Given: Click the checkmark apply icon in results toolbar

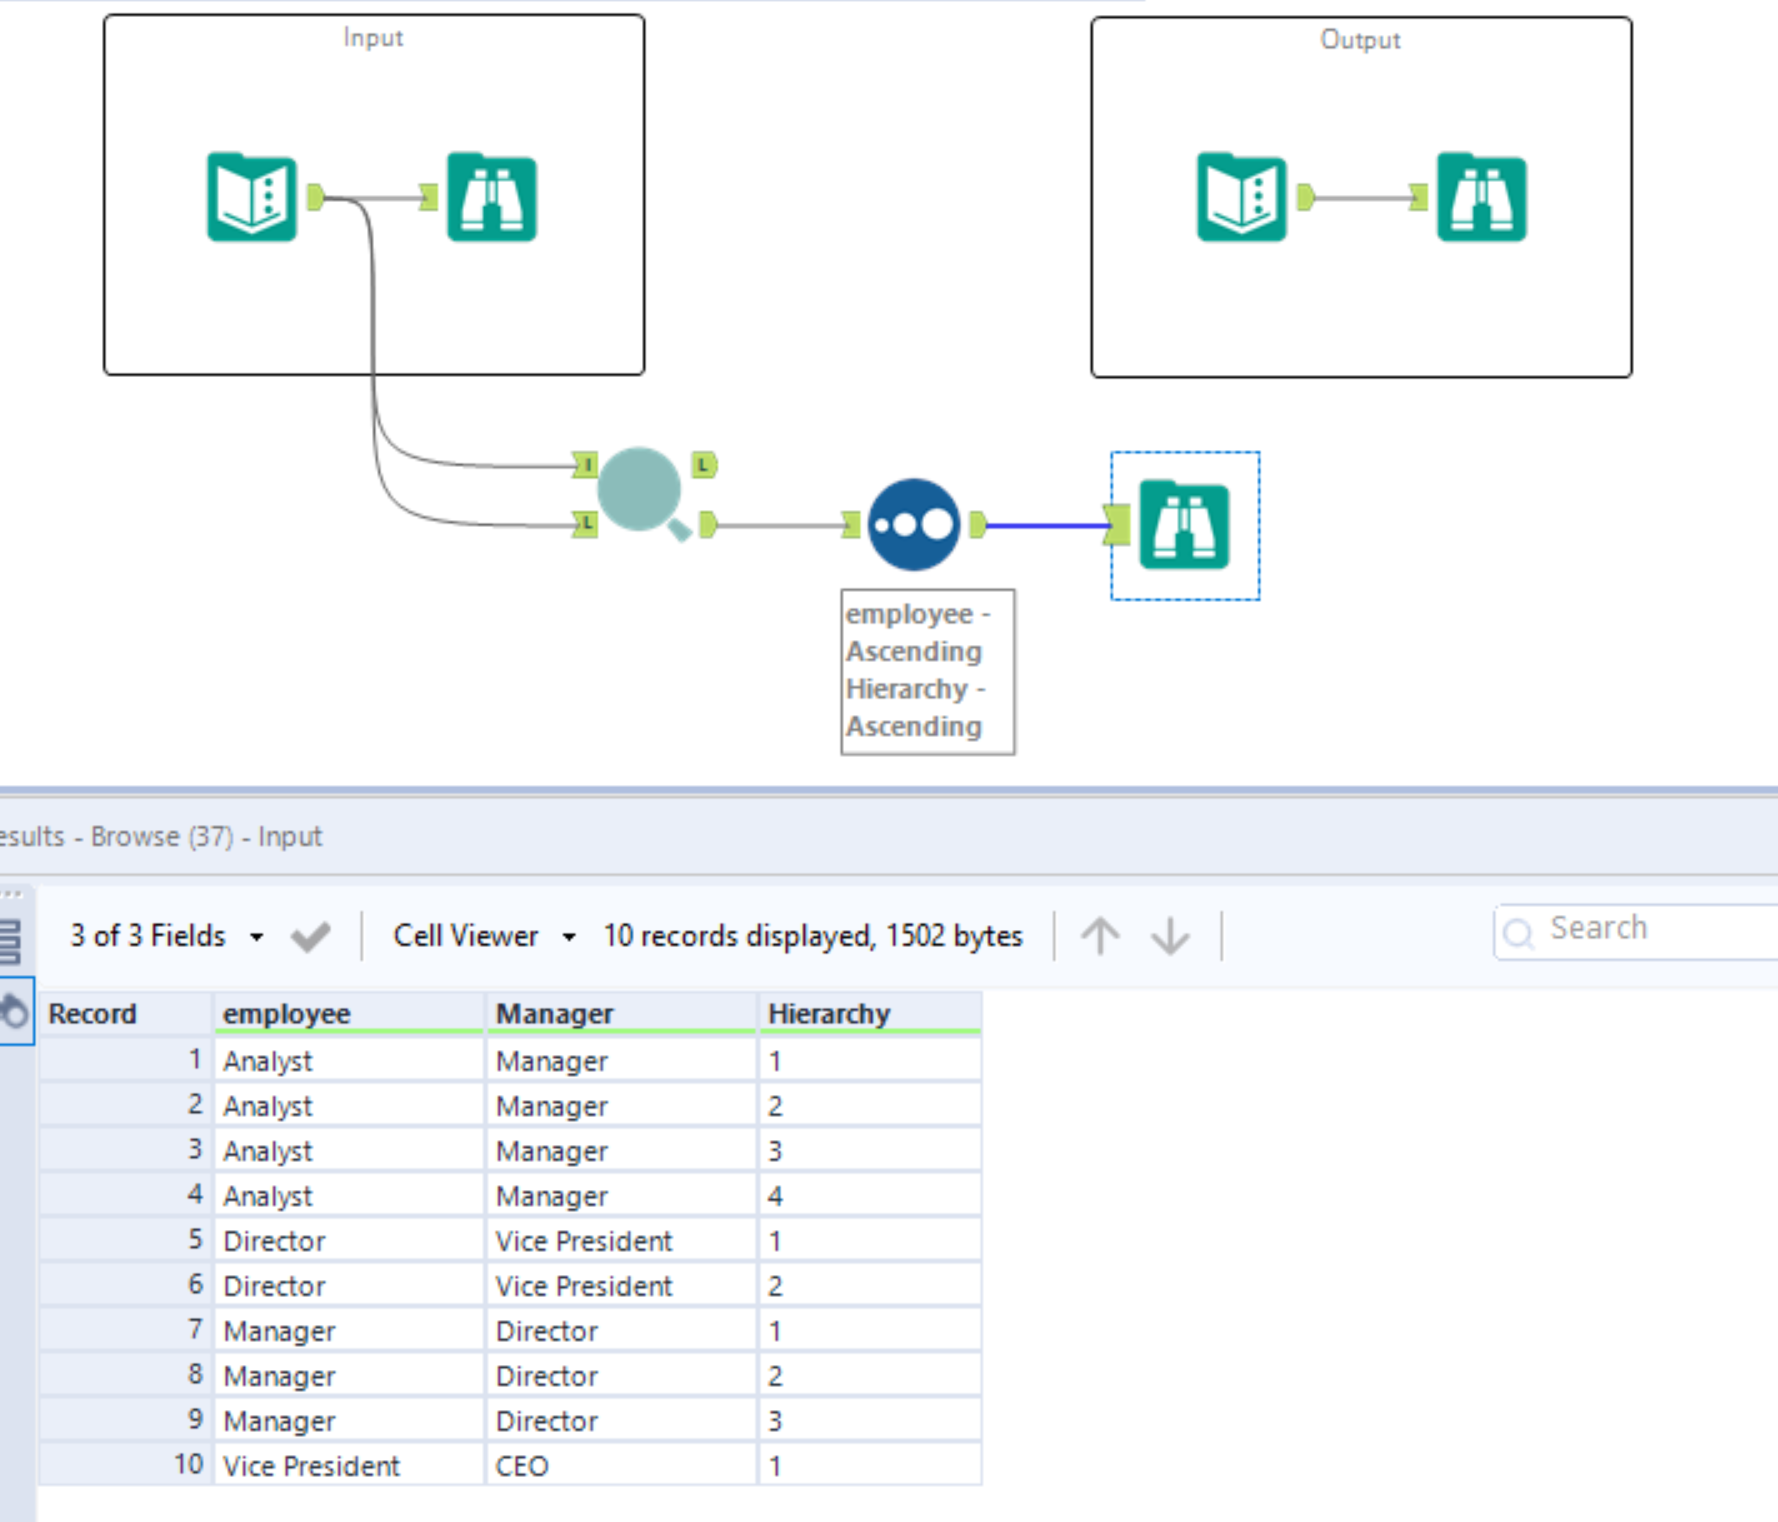Looking at the screenshot, I should coord(310,937).
